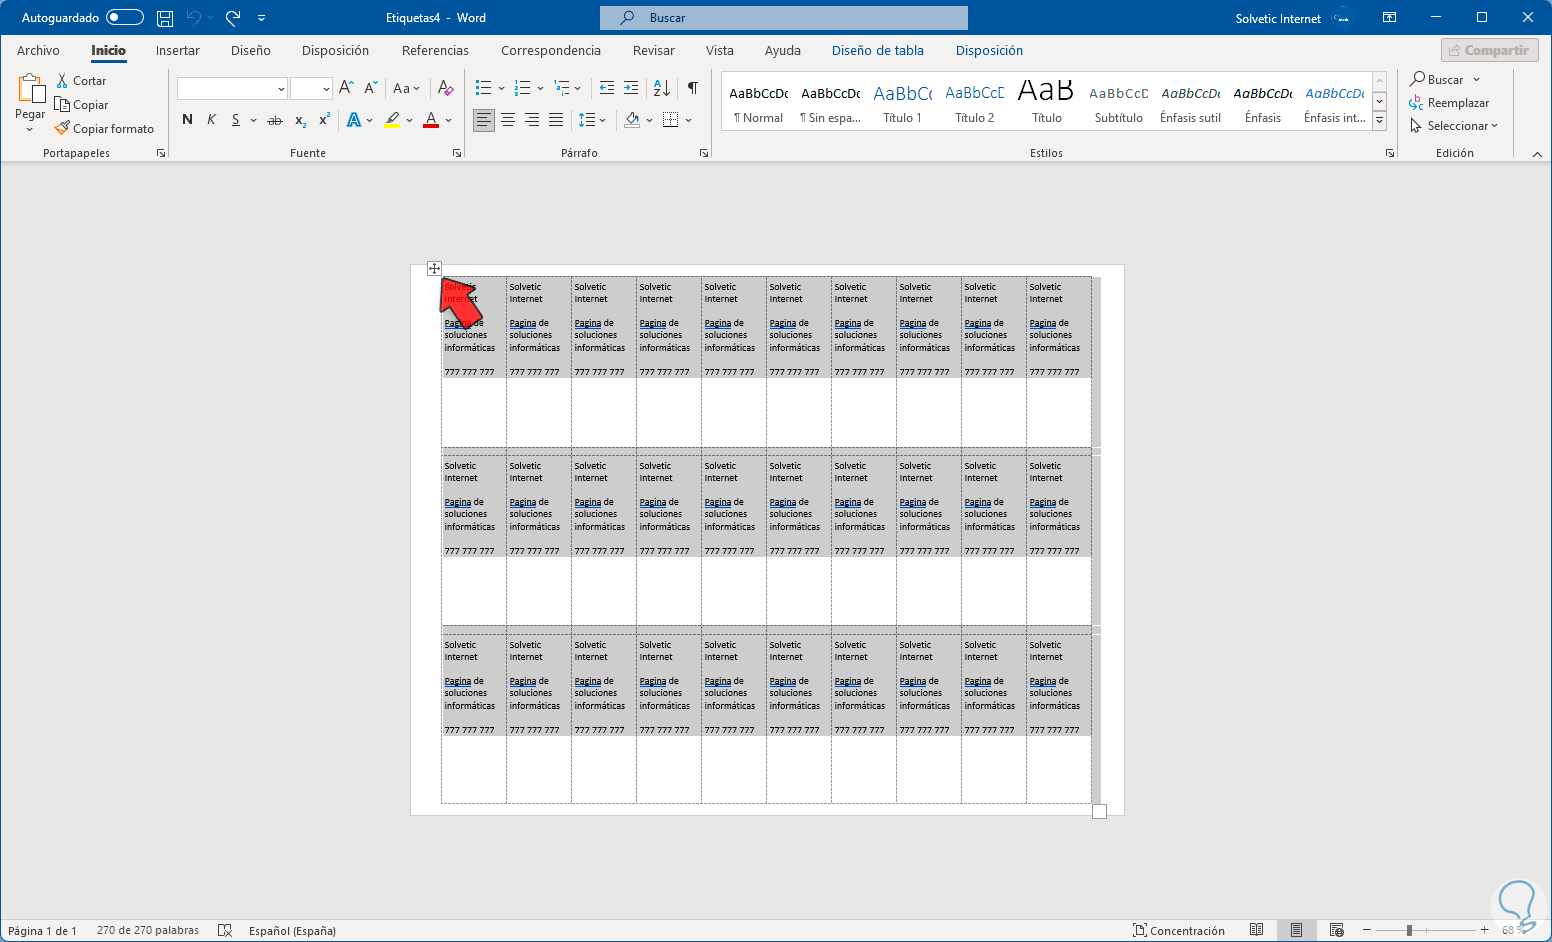Toggle right text alignment

(x=532, y=120)
